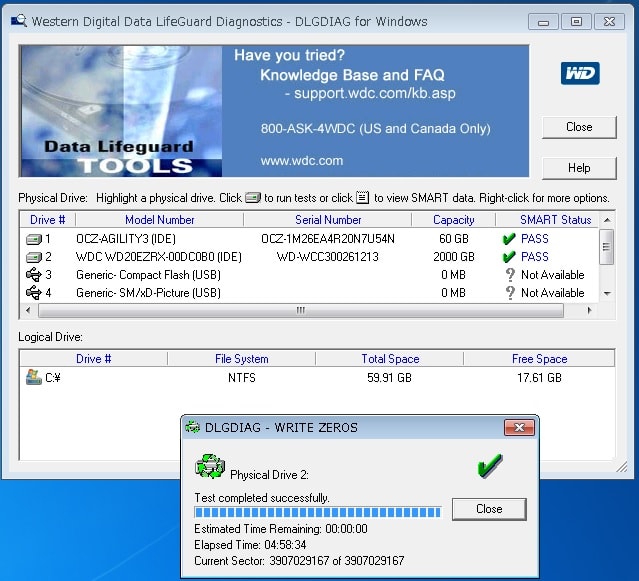639x581 pixels.
Task: Click the run tests icon in the instructions
Action: 253,198
